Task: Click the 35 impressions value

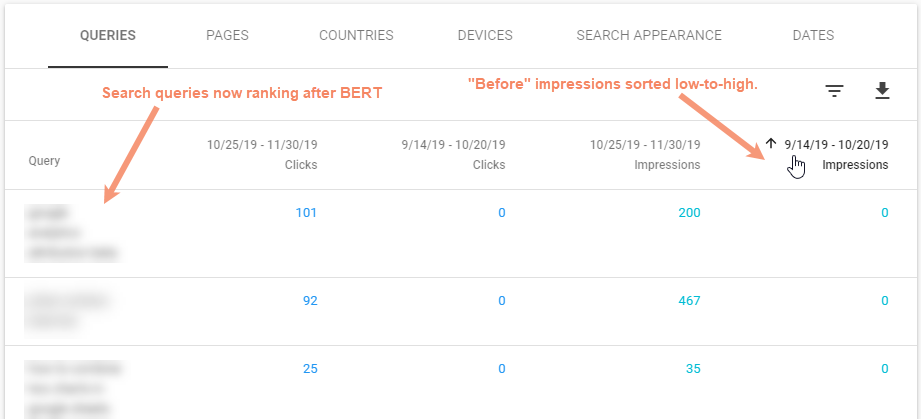Action: click(x=692, y=368)
